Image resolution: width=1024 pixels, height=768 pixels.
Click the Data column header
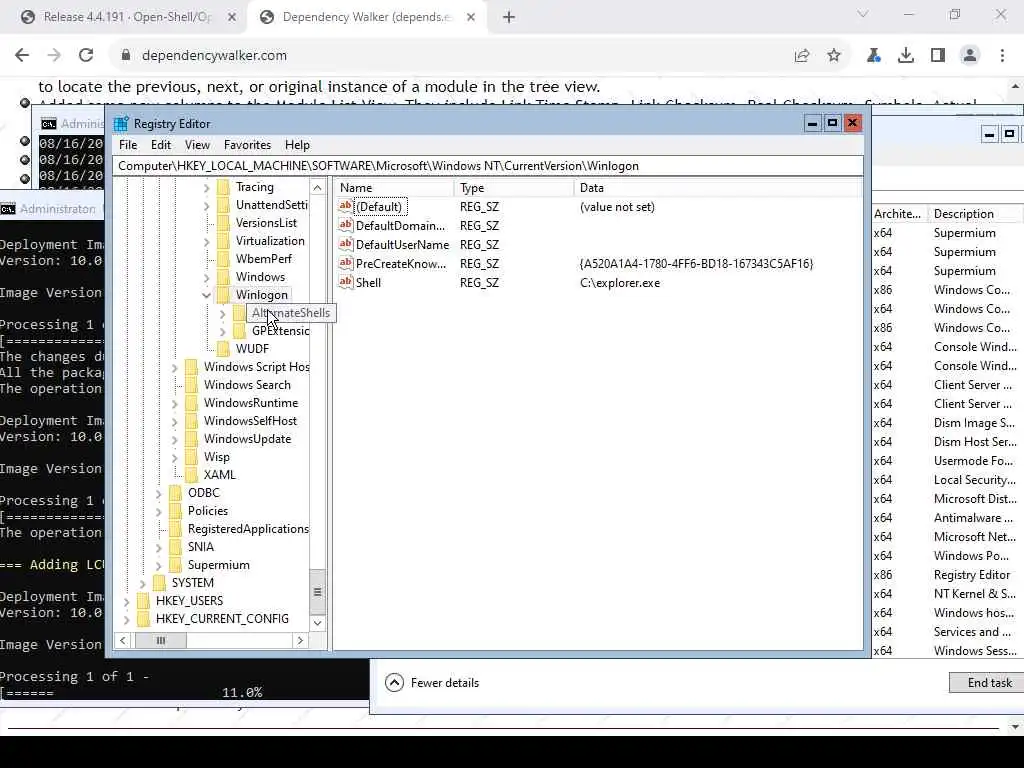pos(718,188)
